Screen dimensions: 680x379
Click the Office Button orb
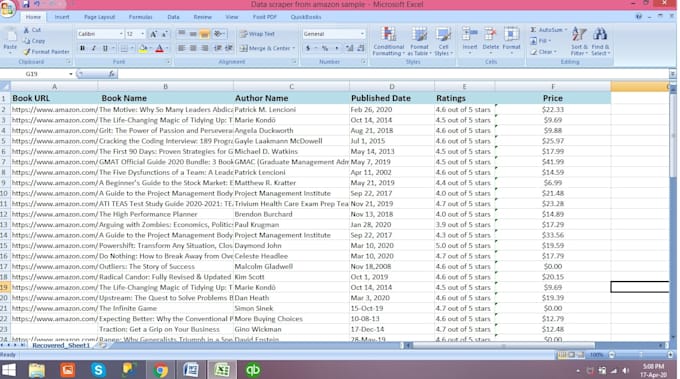[x=7, y=9]
